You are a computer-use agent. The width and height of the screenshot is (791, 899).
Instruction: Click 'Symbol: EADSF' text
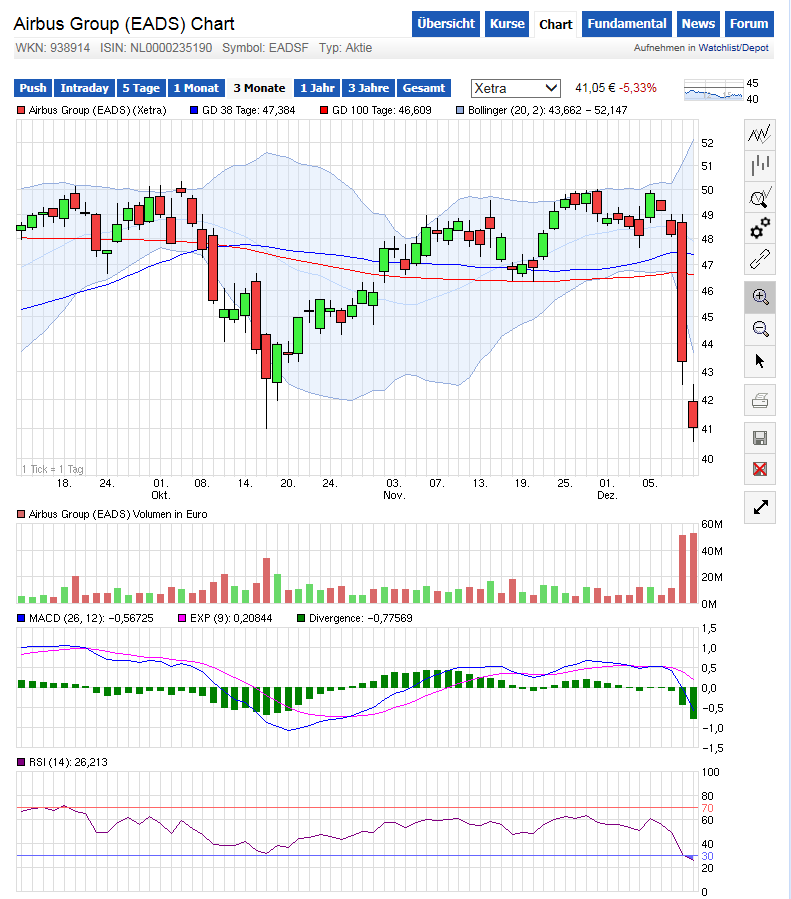tap(265, 48)
